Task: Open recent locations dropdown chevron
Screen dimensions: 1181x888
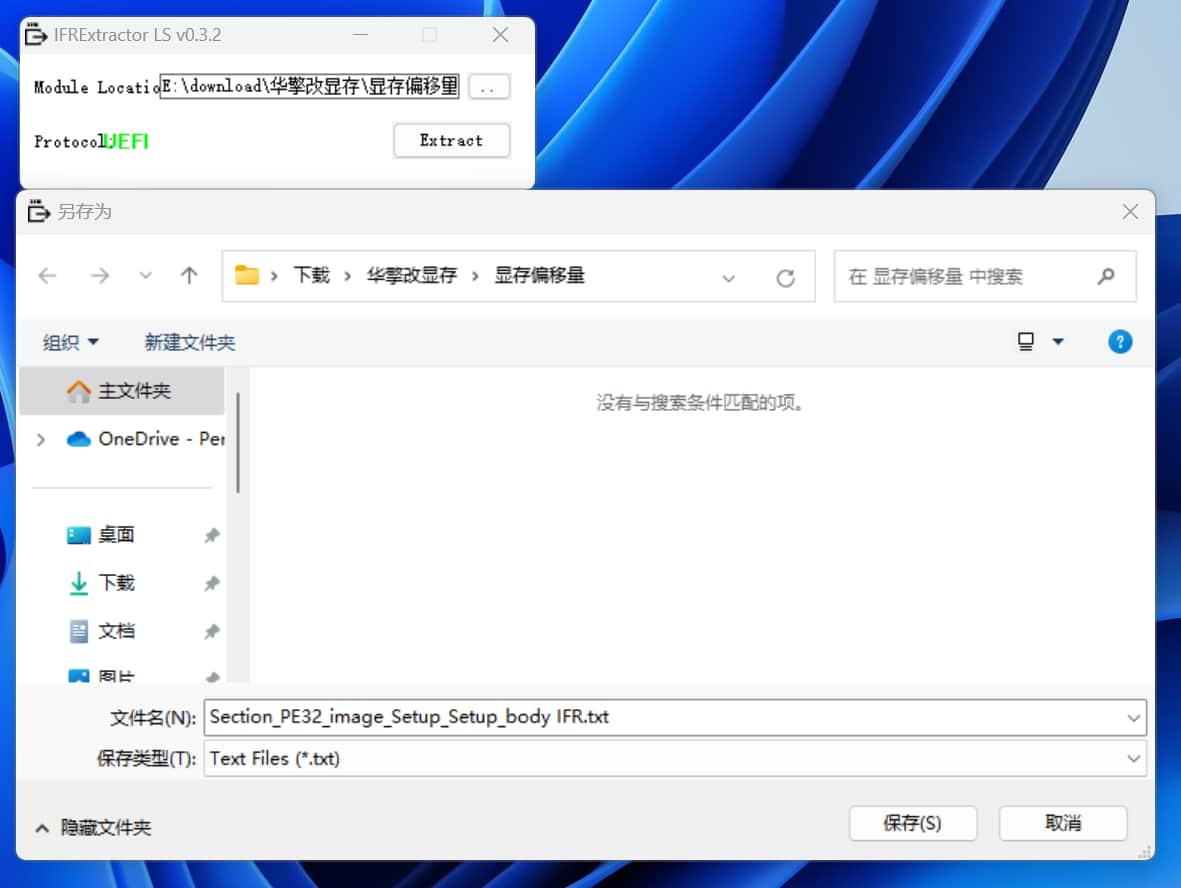Action: (146, 277)
